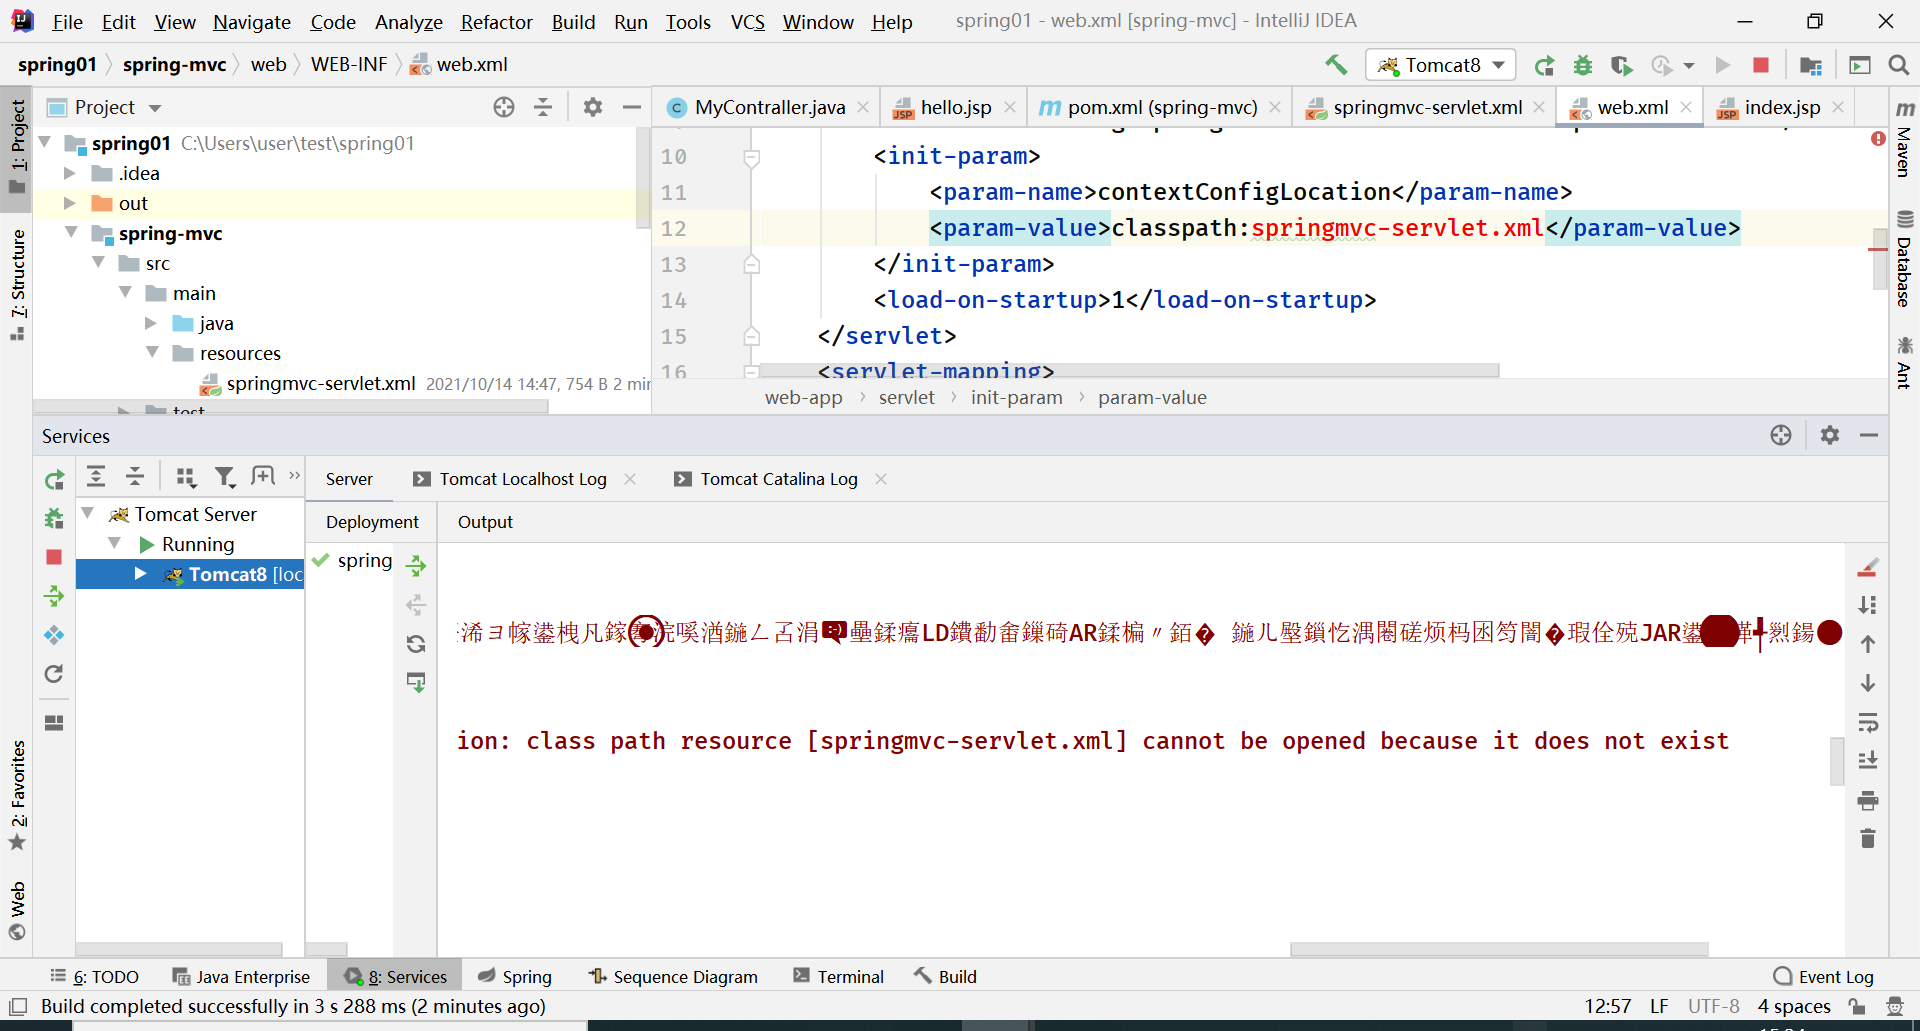Image resolution: width=1920 pixels, height=1031 pixels.
Task: Rerun Tomcat8 from the main toolbar
Action: click(1545, 65)
